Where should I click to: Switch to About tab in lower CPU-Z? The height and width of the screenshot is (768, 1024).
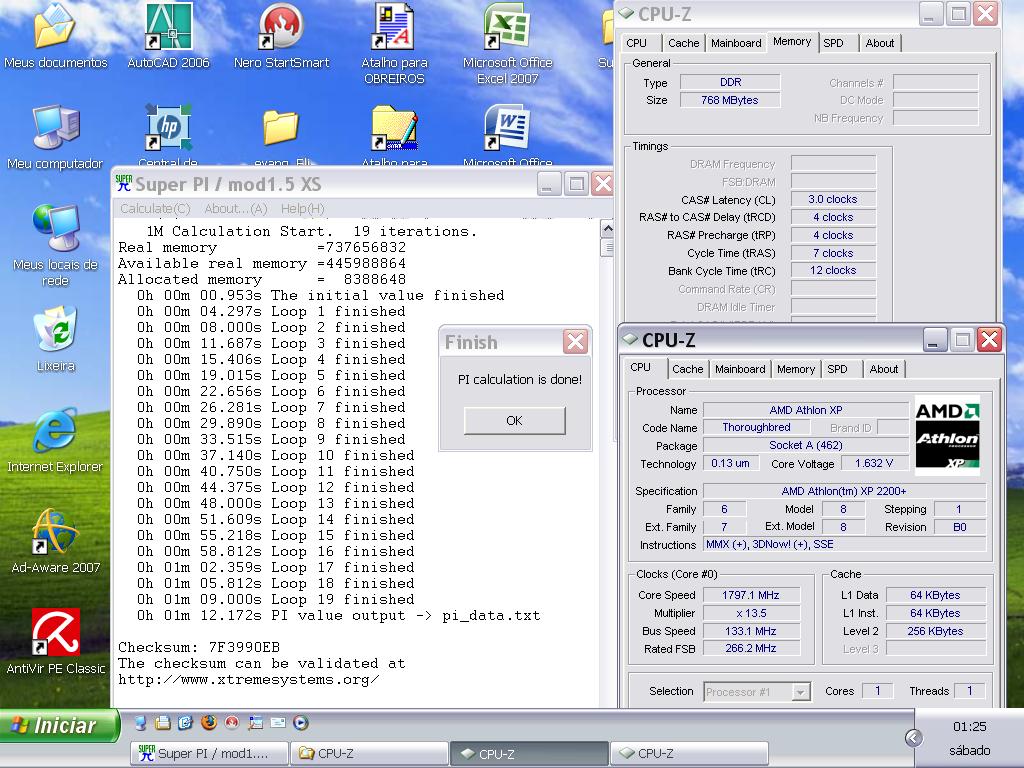point(884,369)
